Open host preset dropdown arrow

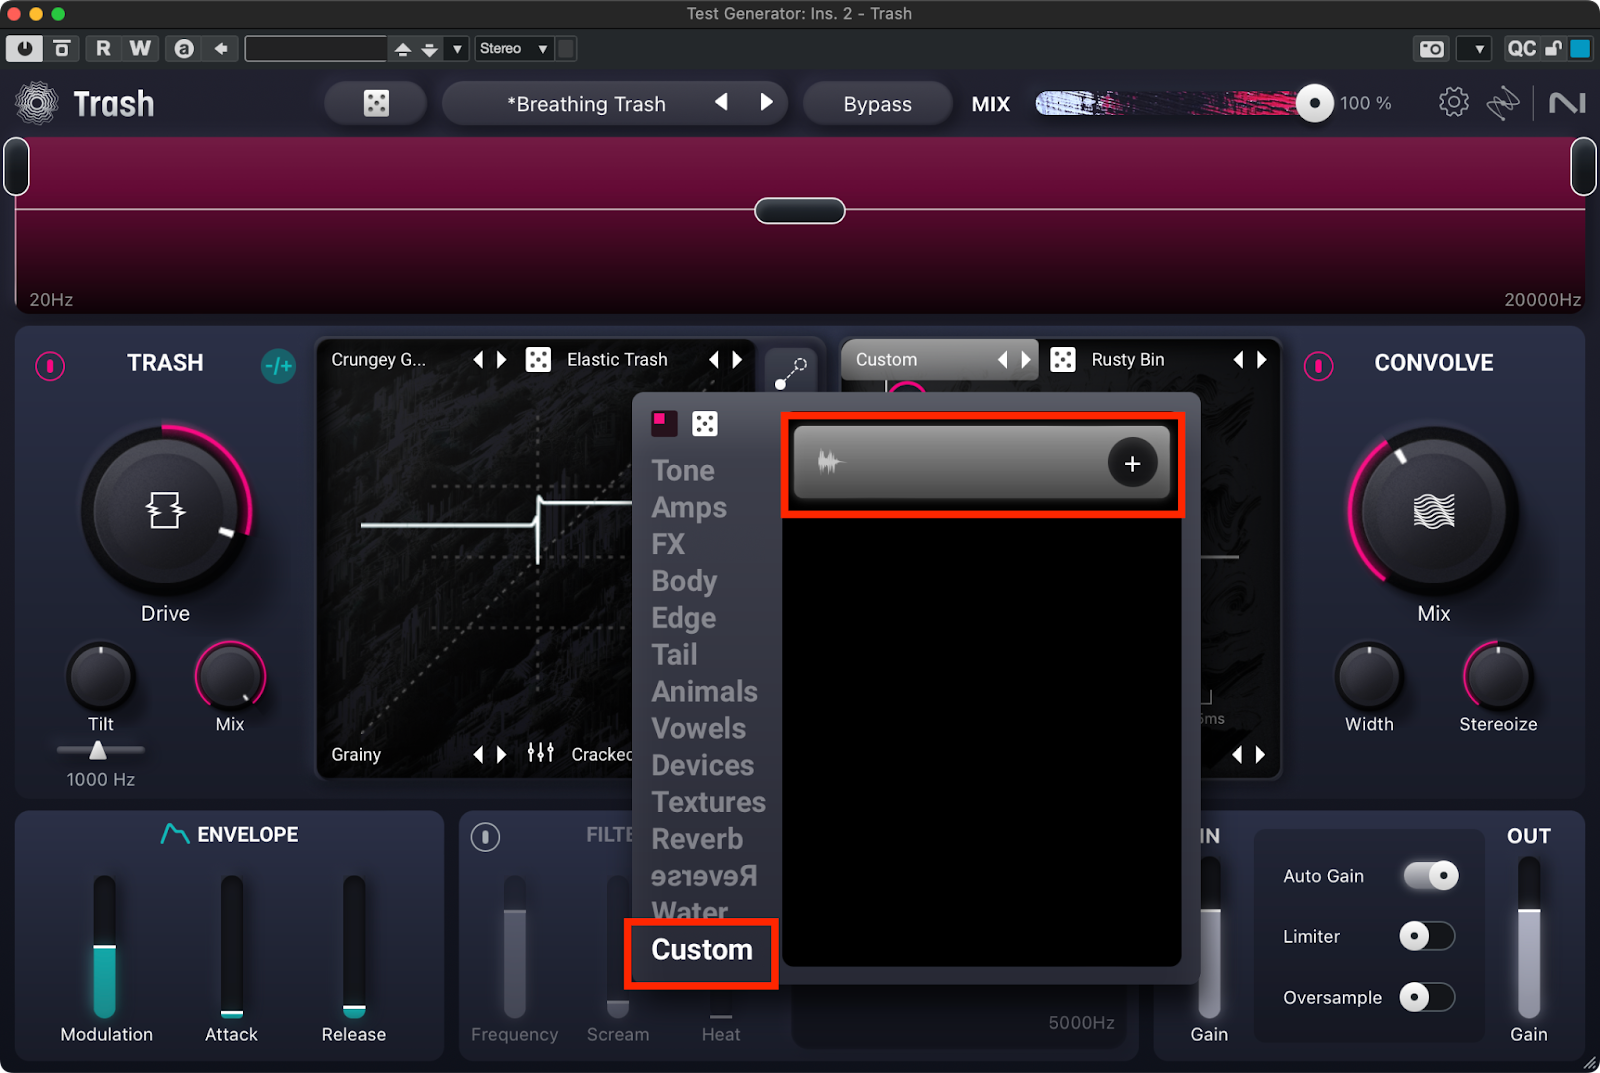(x=457, y=48)
